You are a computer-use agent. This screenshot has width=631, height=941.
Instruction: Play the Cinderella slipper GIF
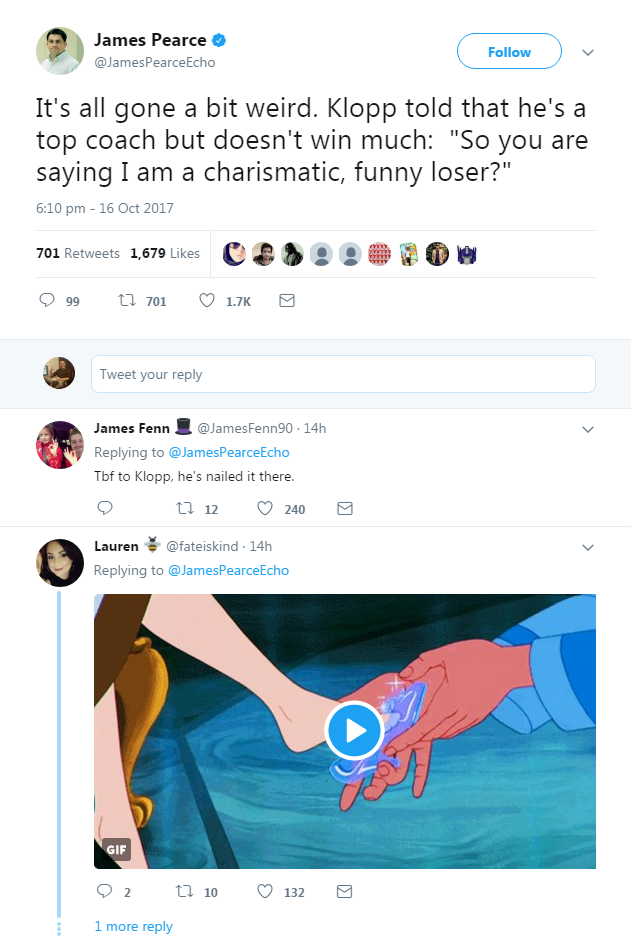[x=354, y=730]
